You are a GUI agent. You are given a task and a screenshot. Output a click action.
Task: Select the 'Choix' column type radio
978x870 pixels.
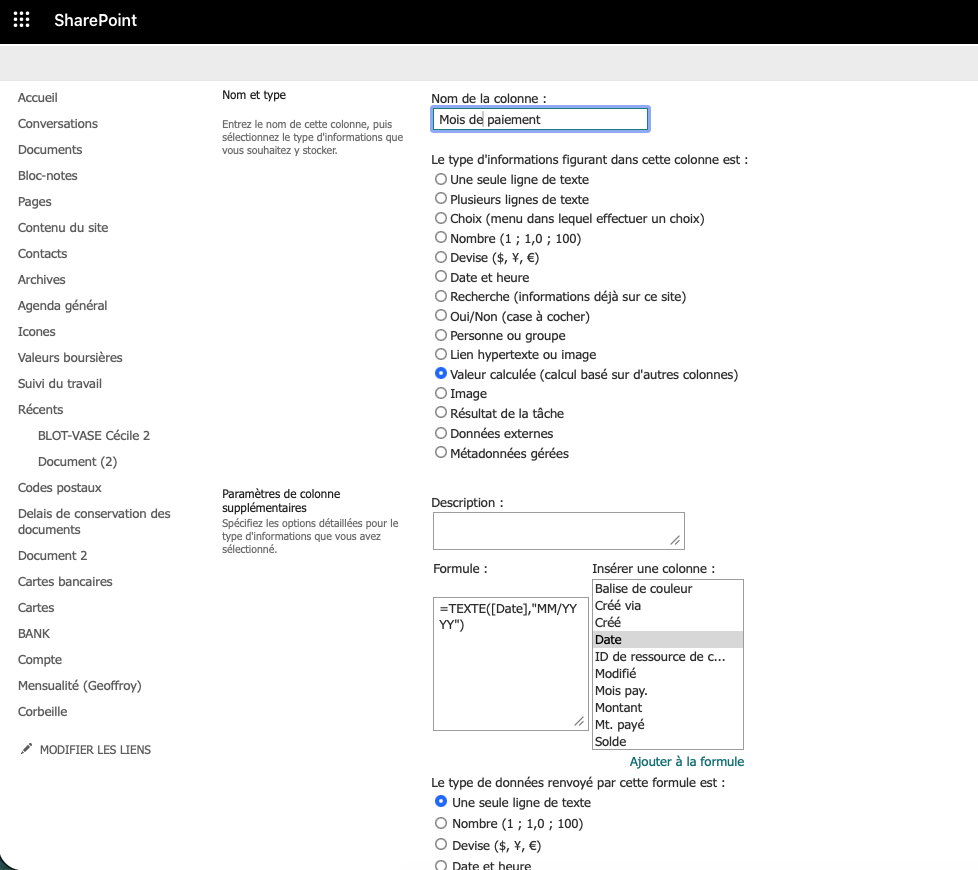[441, 218]
